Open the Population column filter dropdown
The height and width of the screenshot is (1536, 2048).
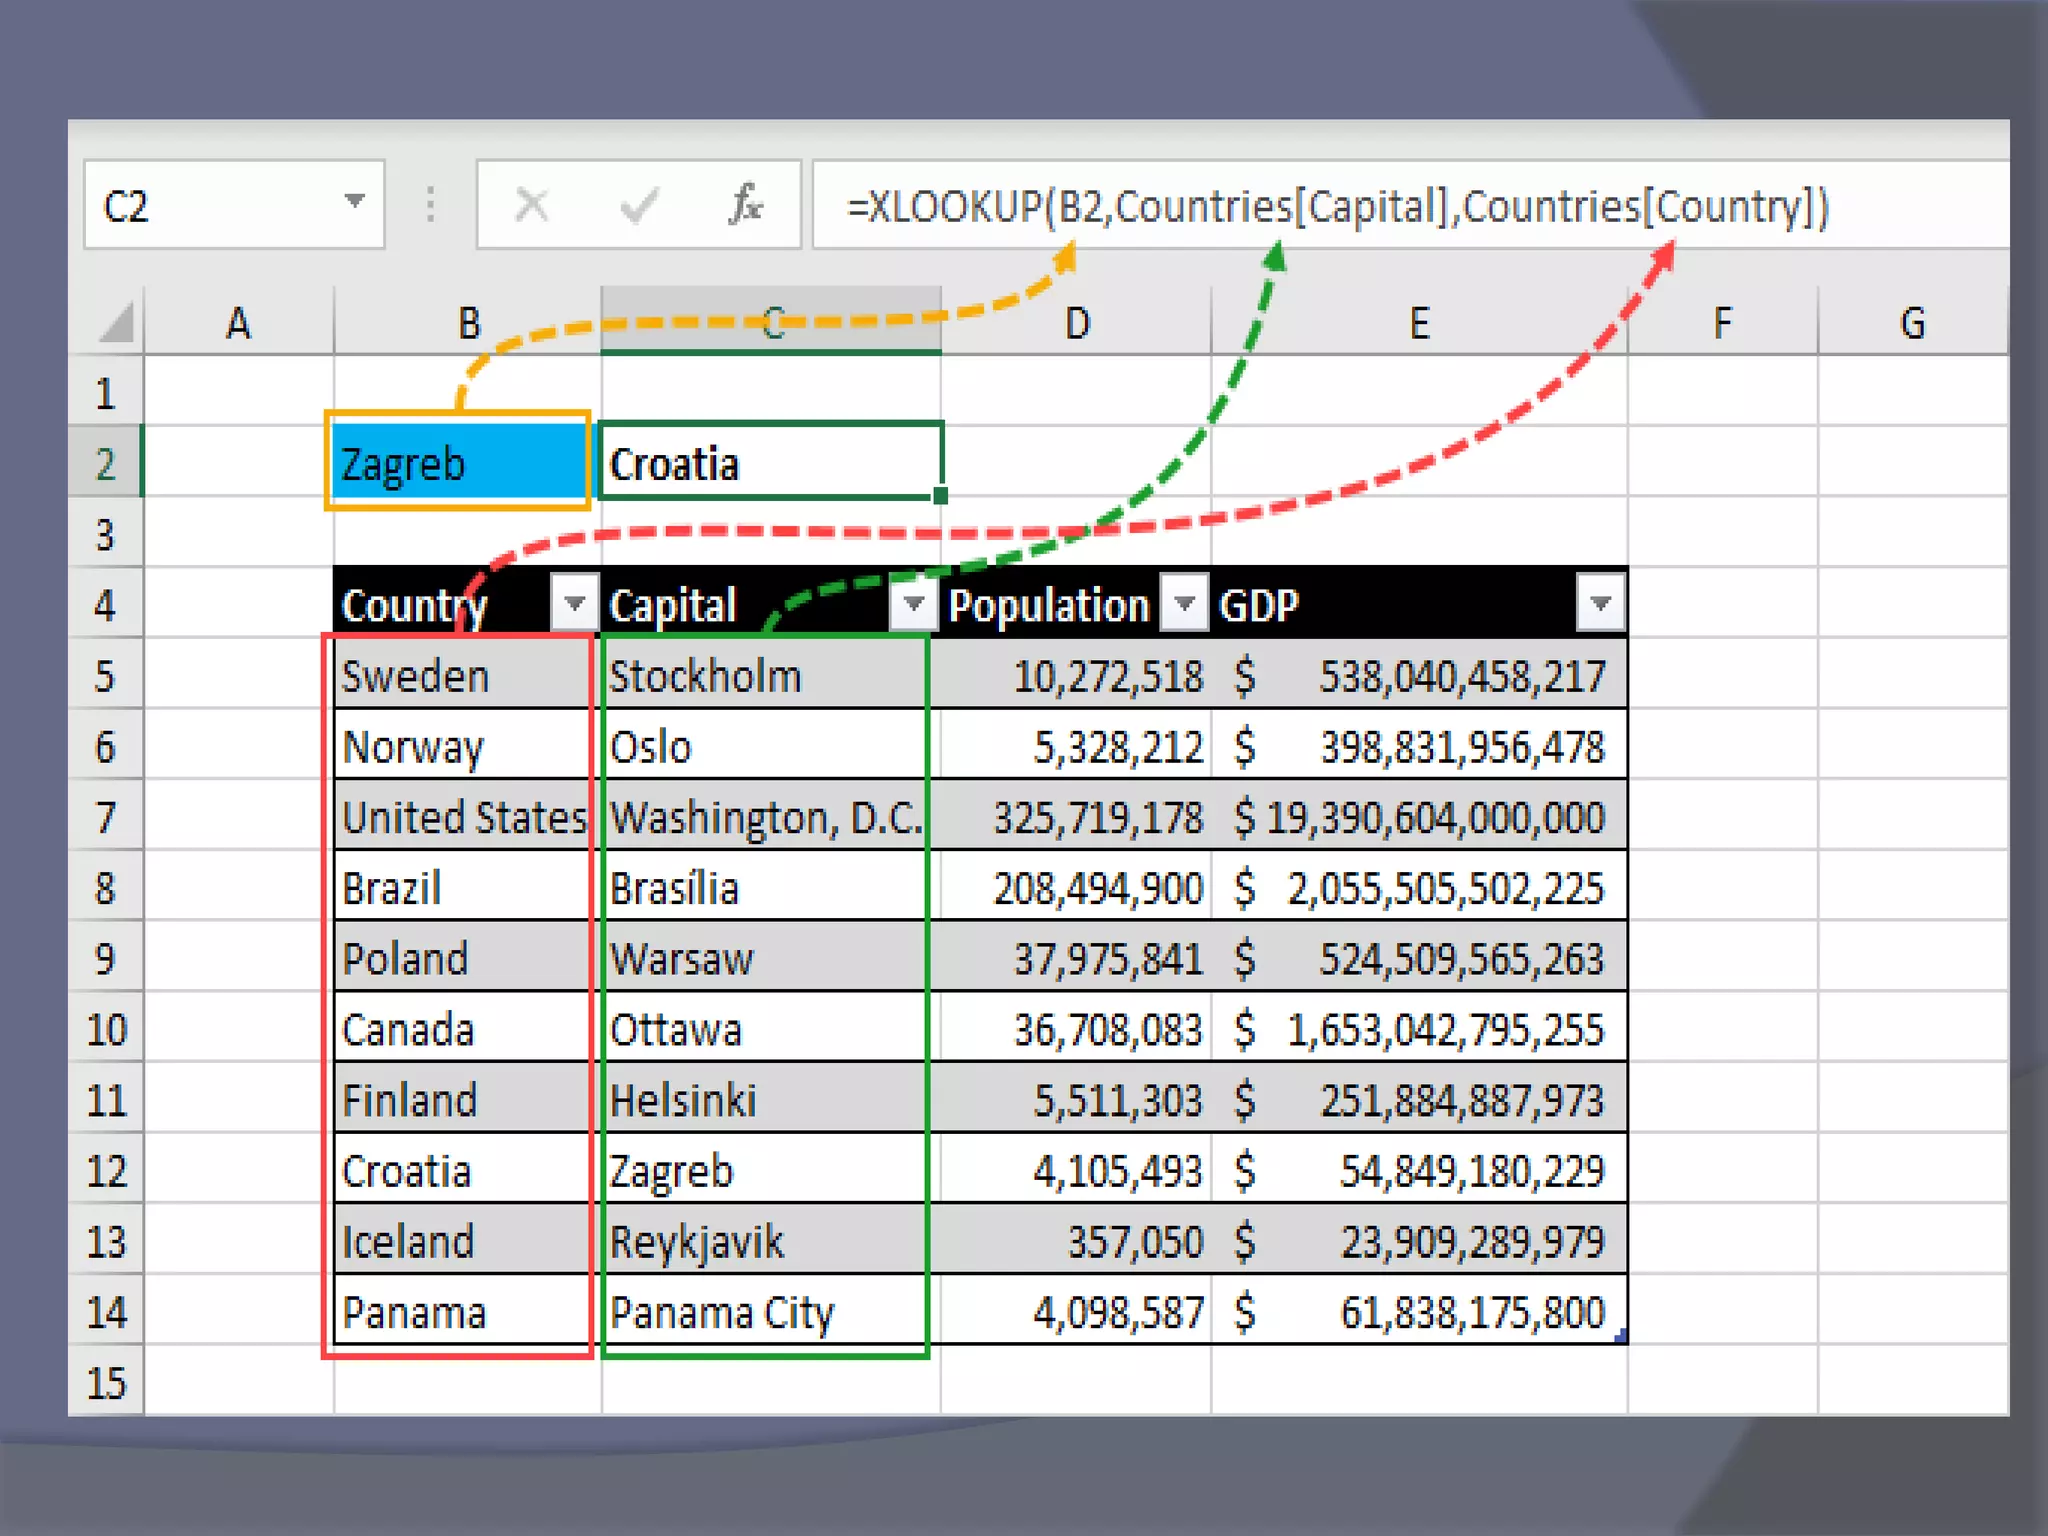point(1185,603)
